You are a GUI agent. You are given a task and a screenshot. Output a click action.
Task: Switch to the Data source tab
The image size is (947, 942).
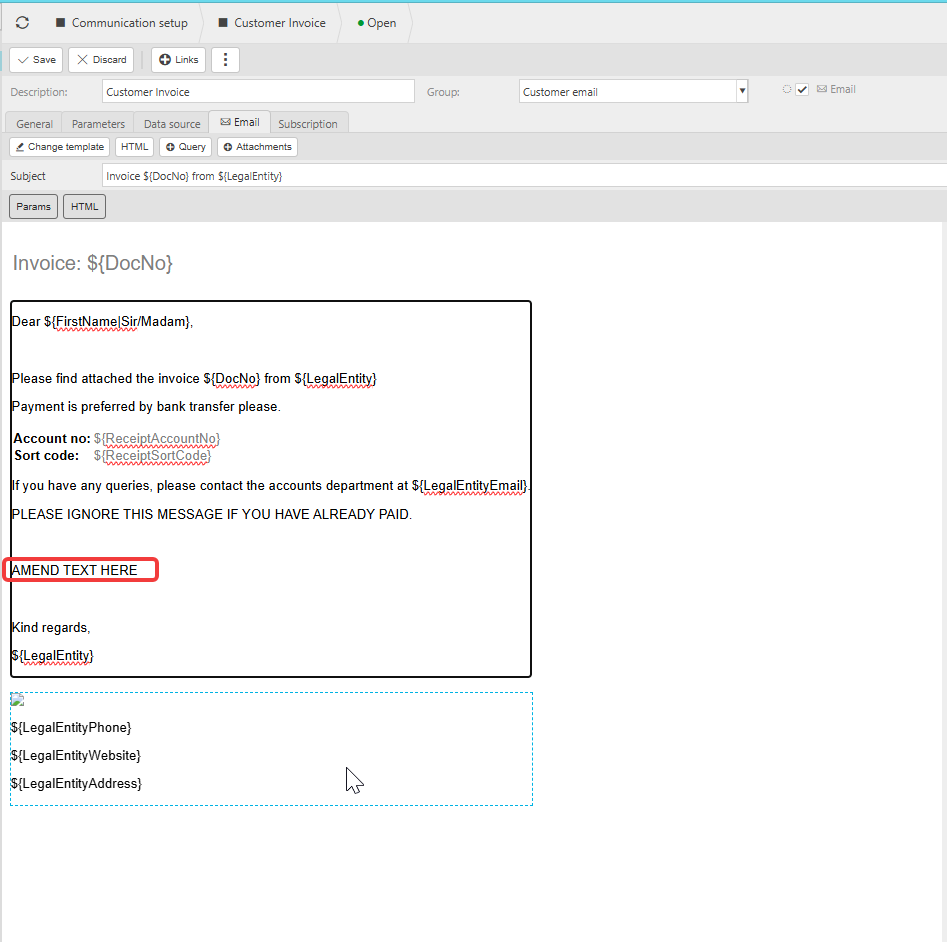pos(172,124)
